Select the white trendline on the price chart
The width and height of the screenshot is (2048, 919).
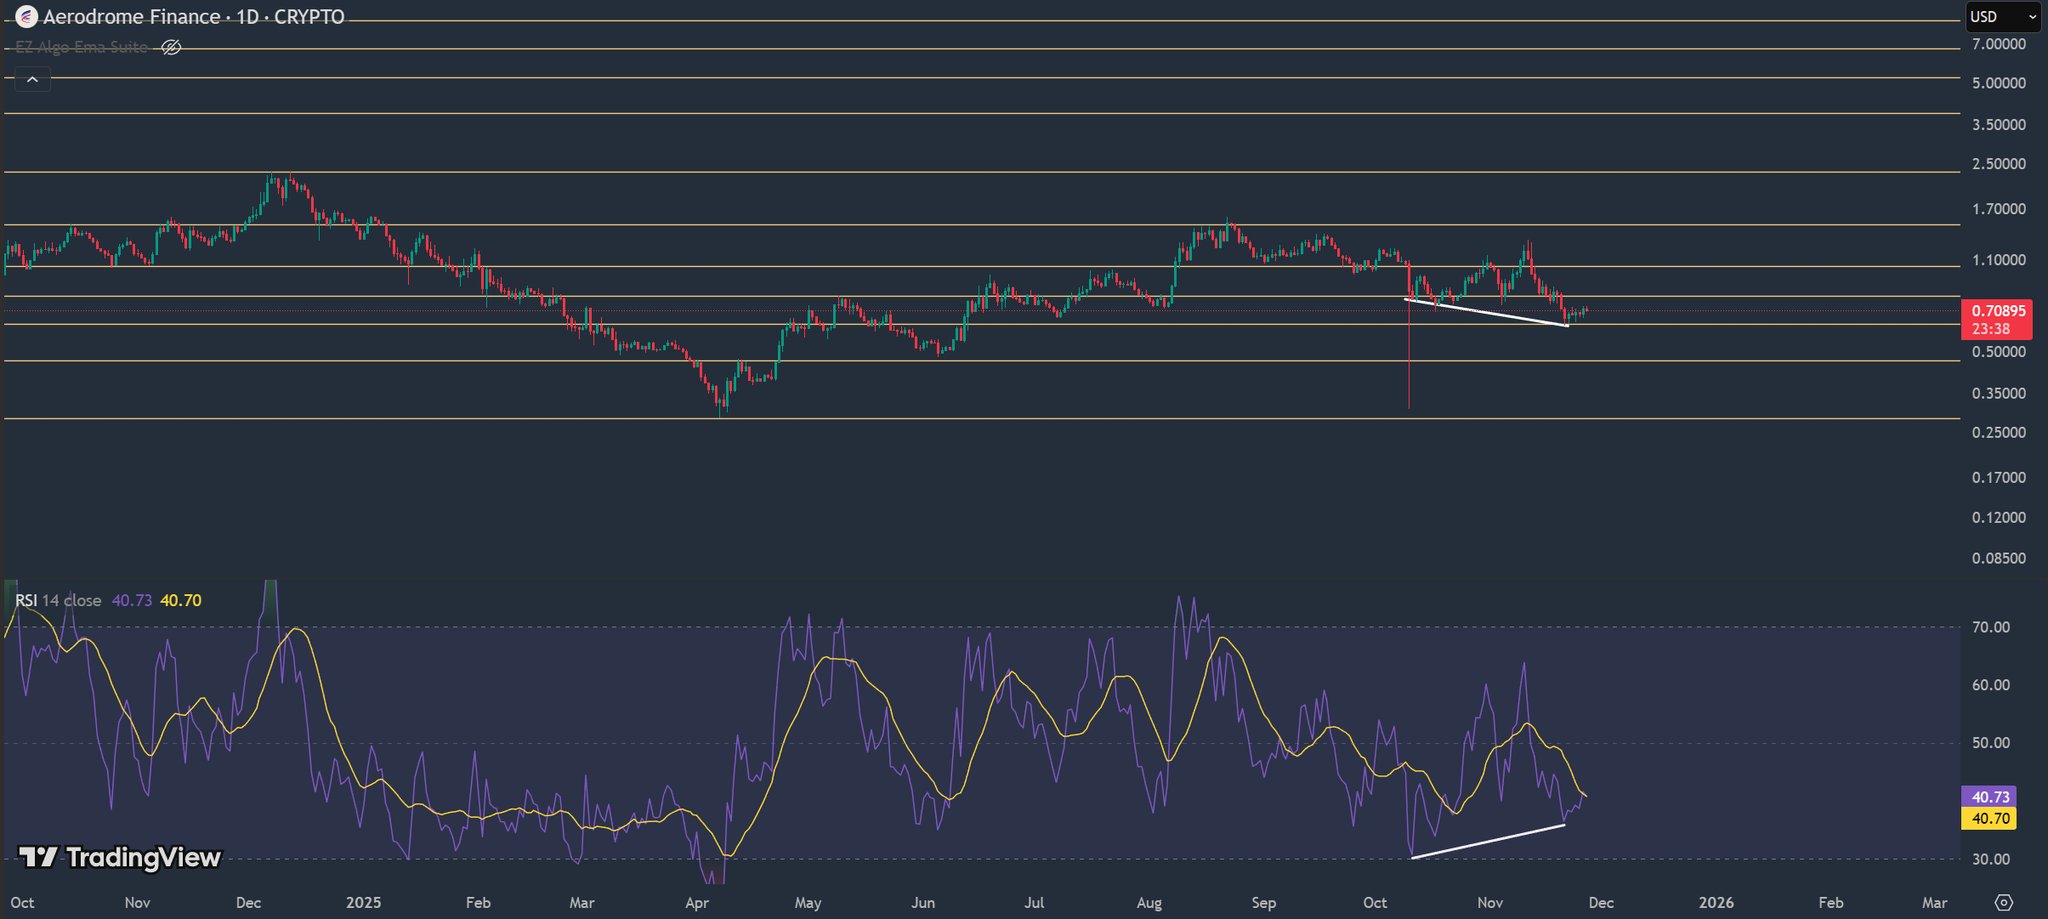coord(1486,312)
